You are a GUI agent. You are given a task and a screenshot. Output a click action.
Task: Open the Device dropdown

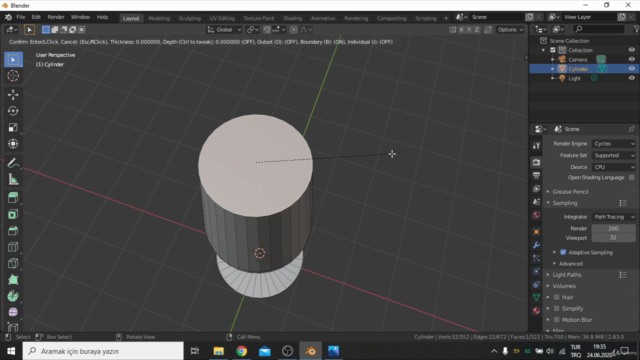click(x=614, y=167)
